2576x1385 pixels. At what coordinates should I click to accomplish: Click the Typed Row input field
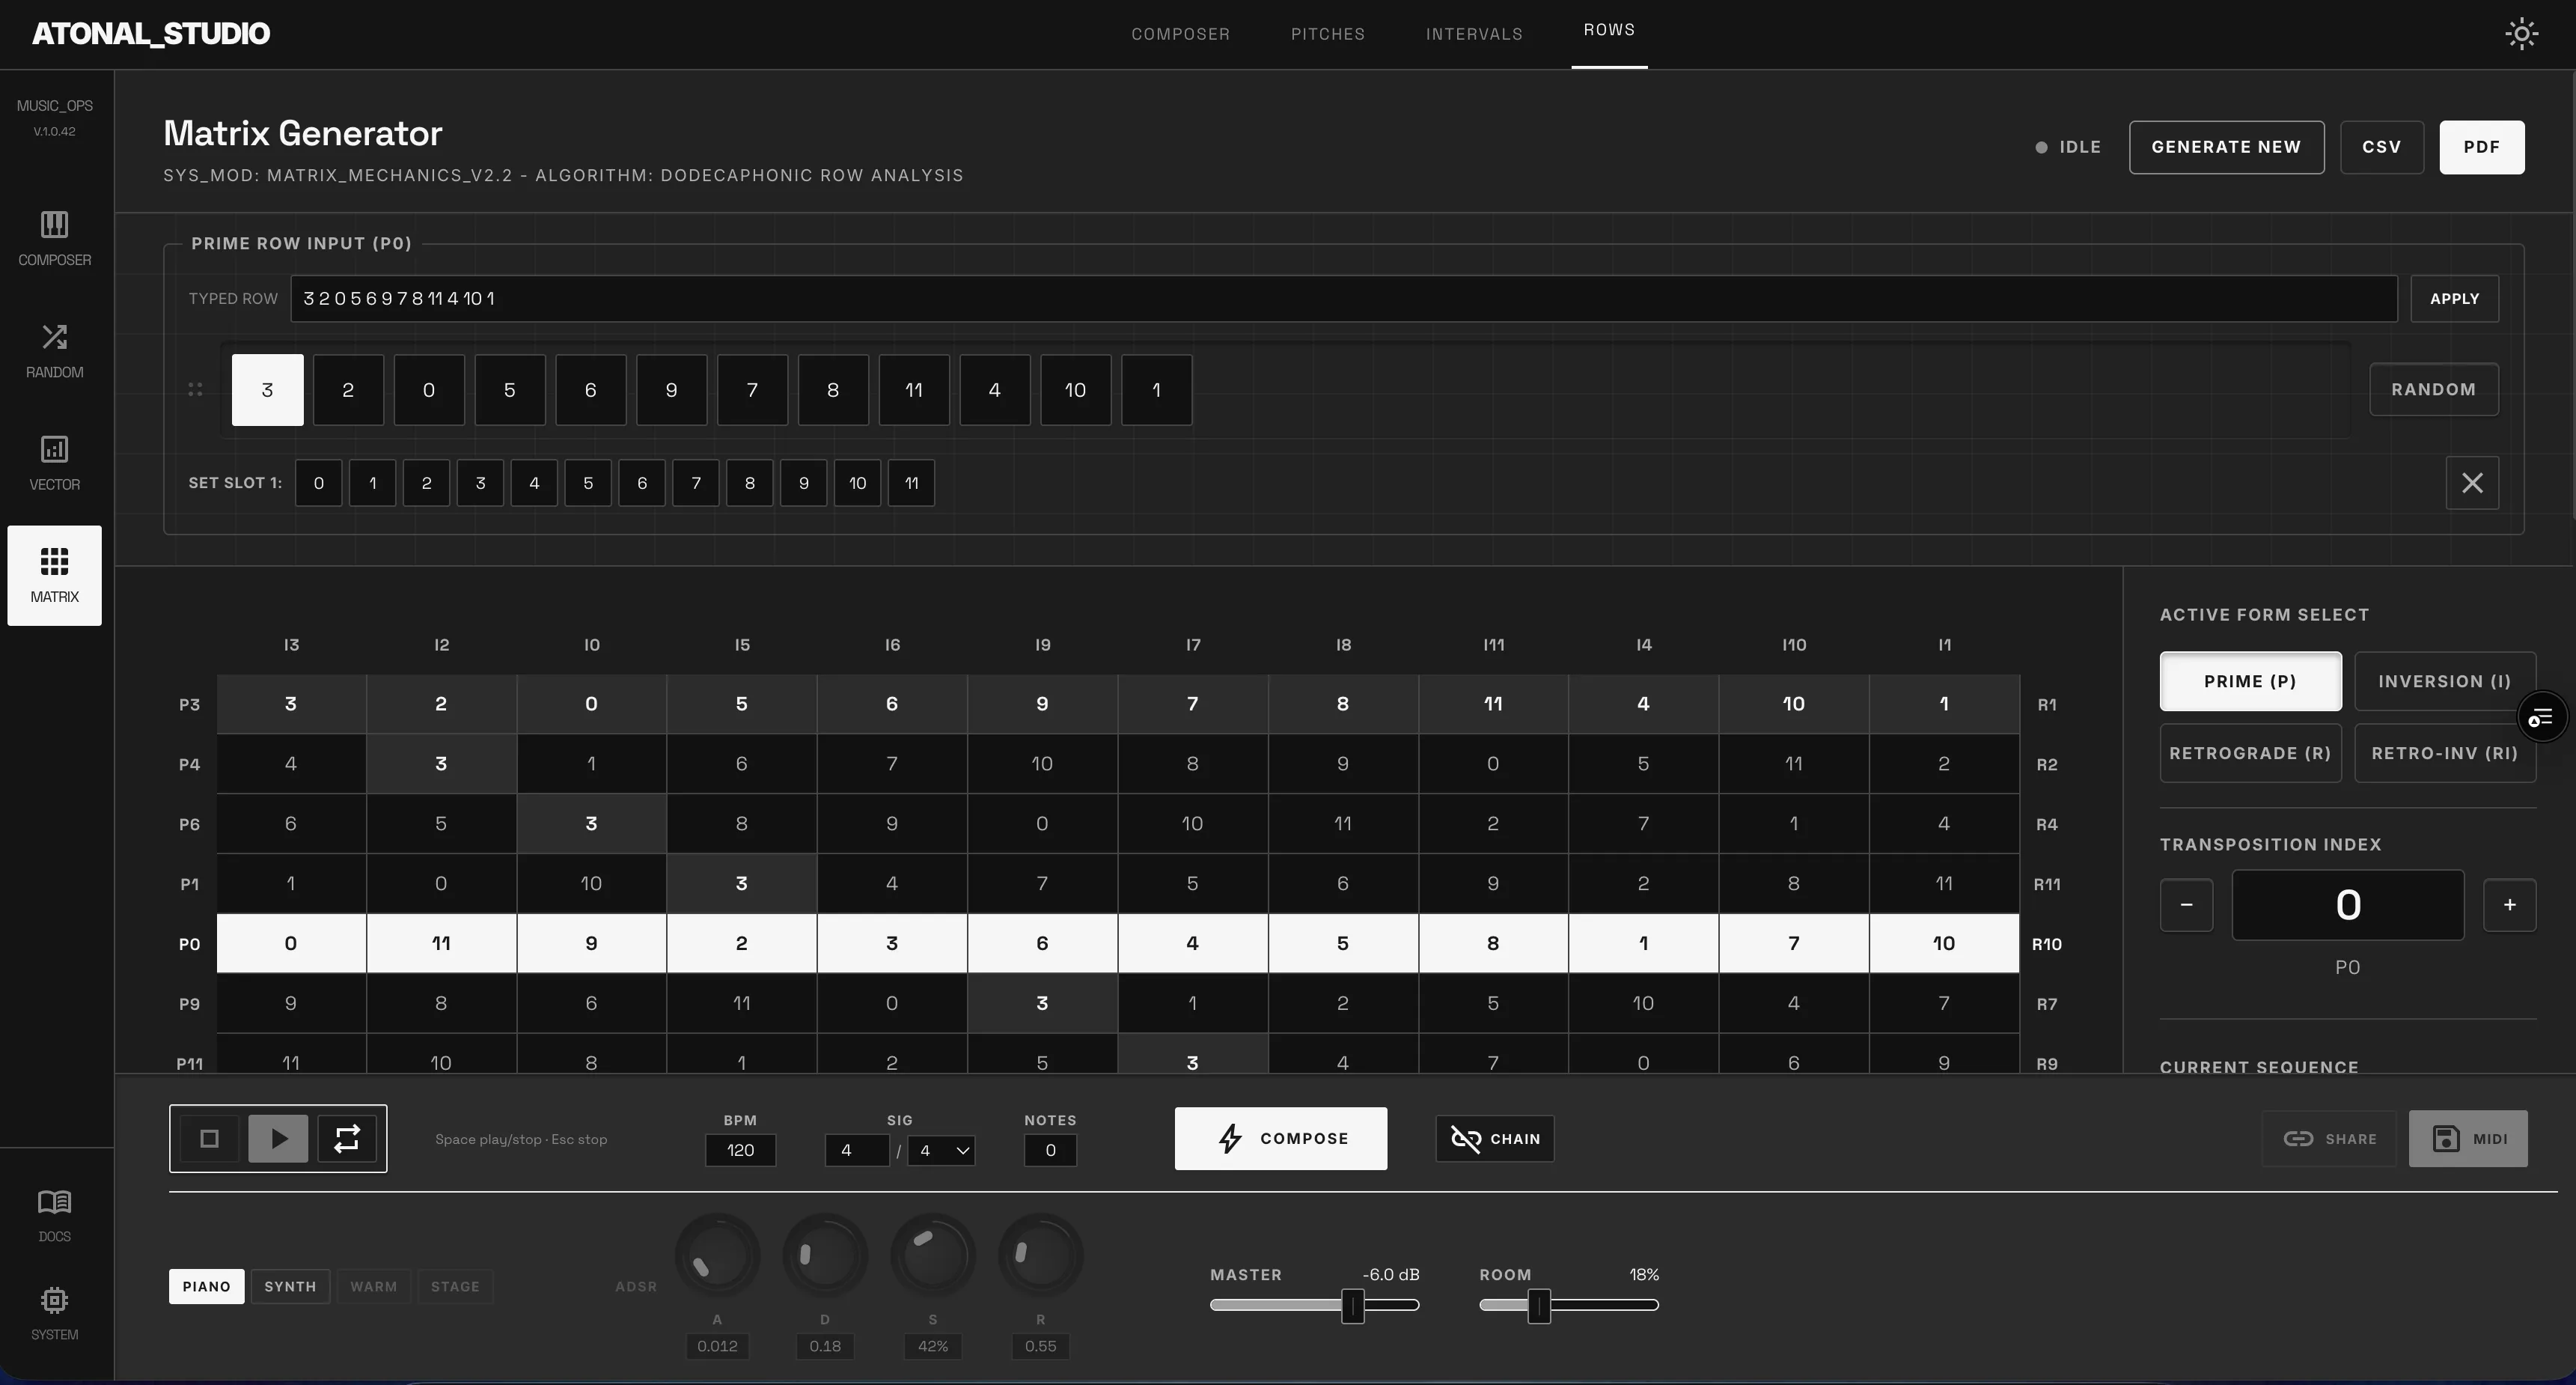click(1343, 299)
